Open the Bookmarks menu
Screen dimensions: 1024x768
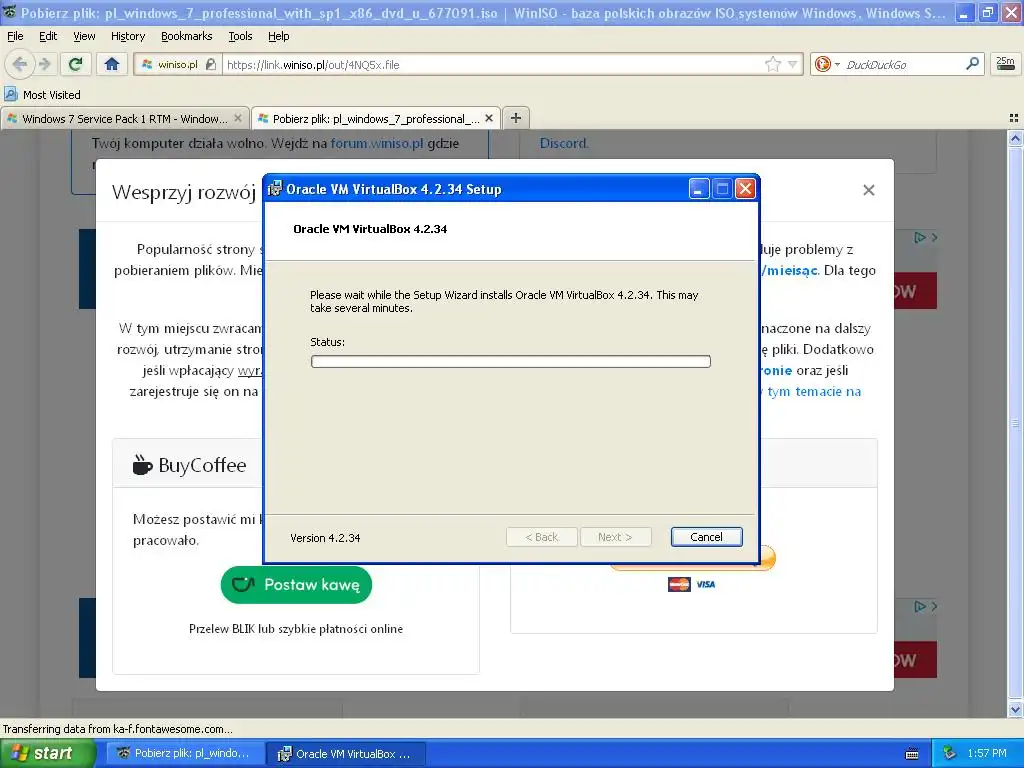coord(187,36)
